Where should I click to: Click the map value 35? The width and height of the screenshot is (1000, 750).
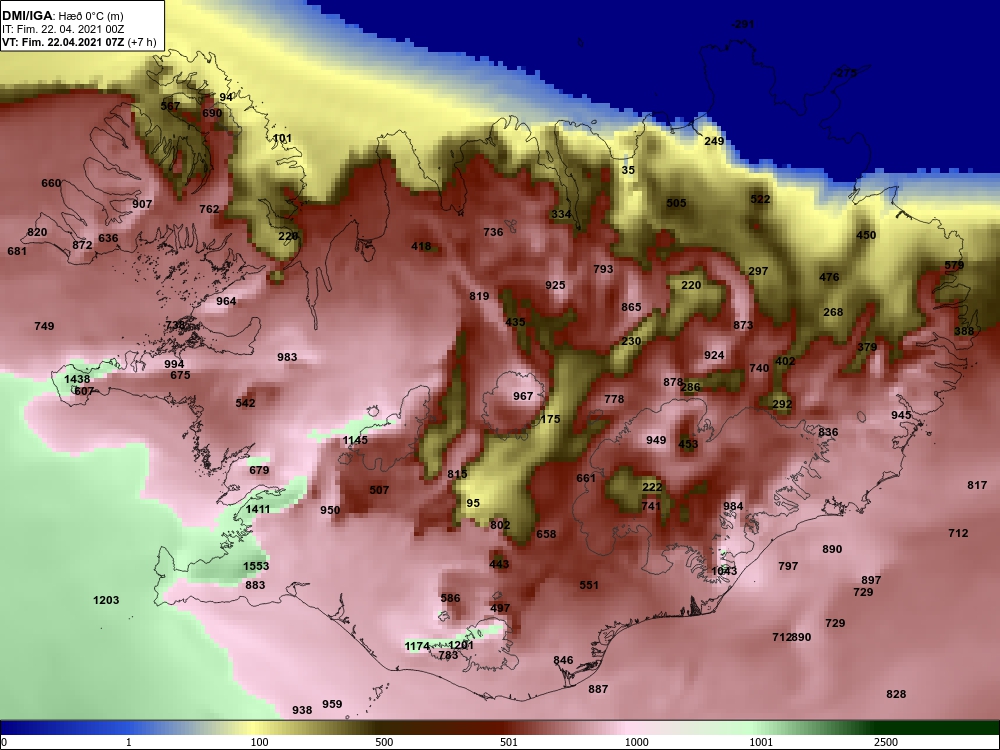(x=628, y=170)
